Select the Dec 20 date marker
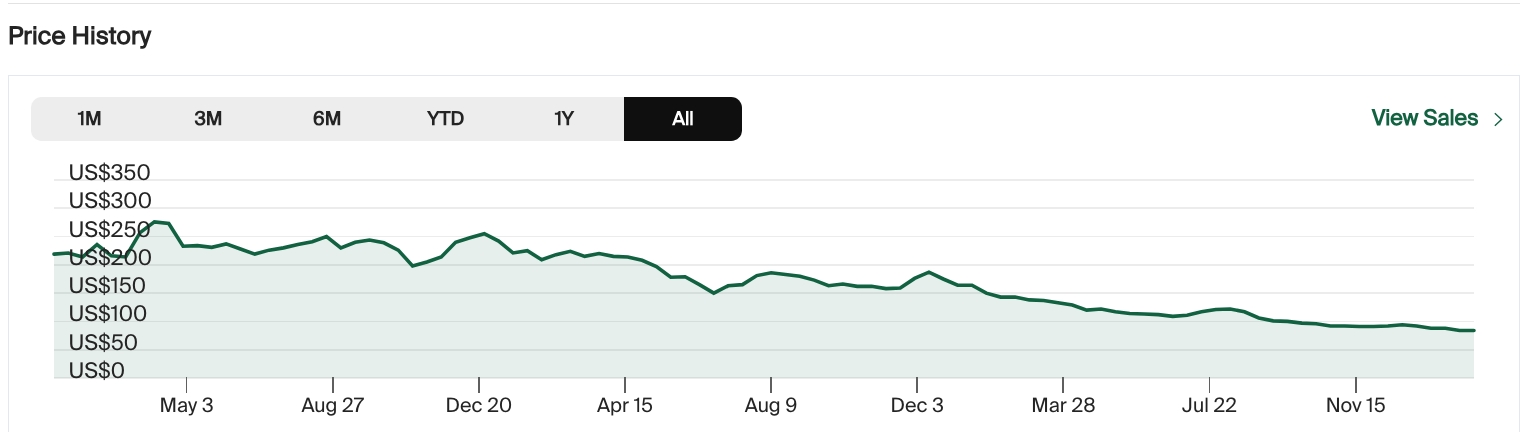 click(x=479, y=406)
